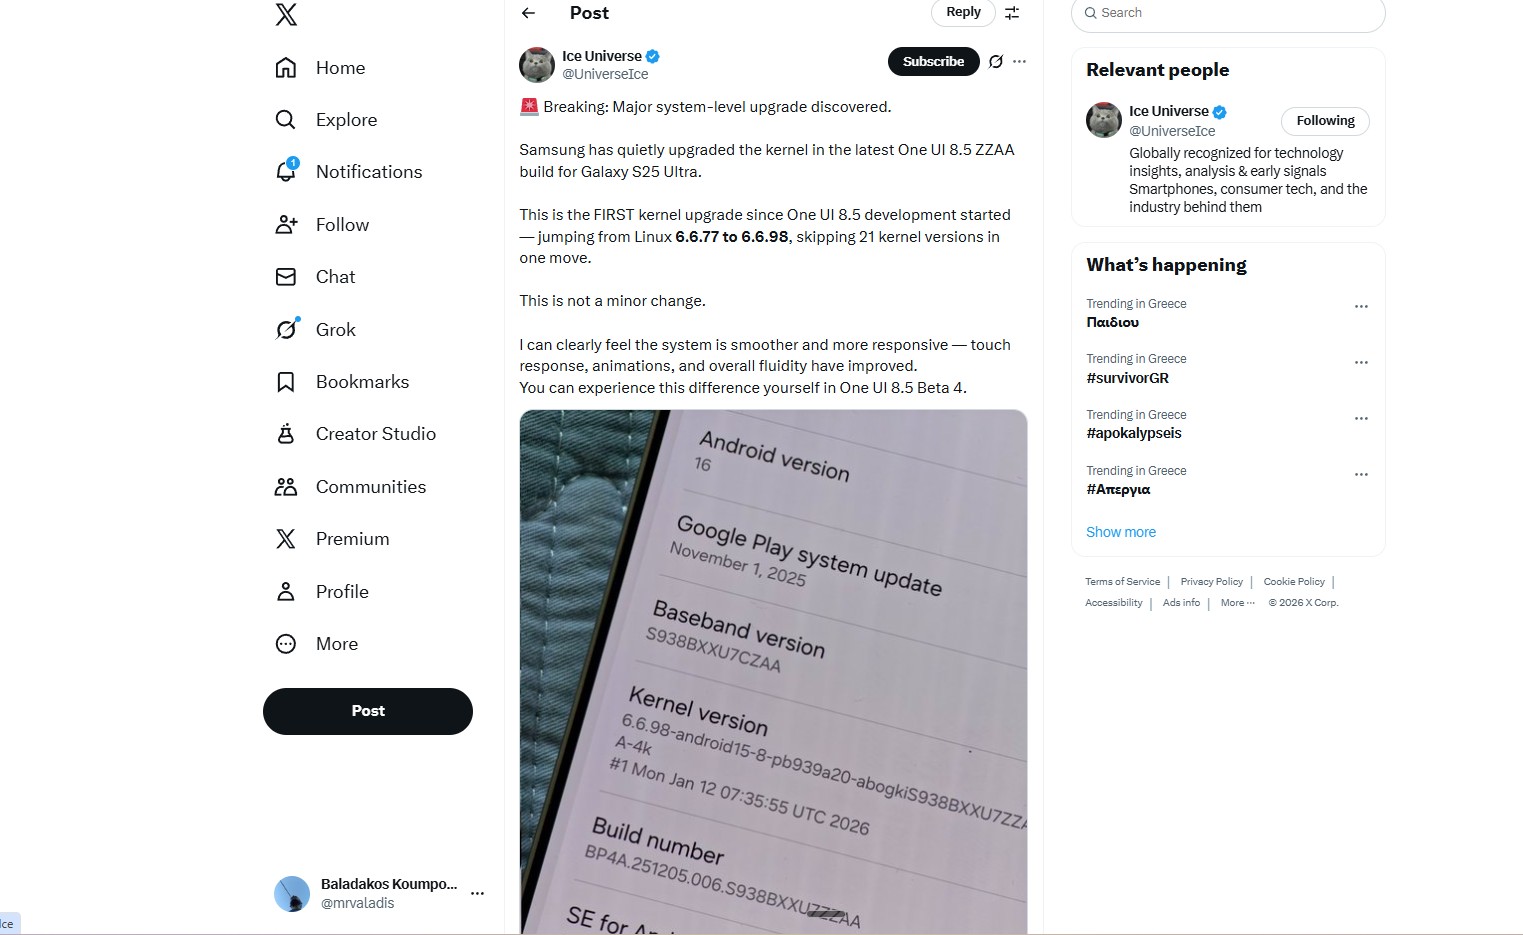This screenshot has width=1523, height=935.
Task: Go back using the arrow icon
Action: click(x=528, y=13)
